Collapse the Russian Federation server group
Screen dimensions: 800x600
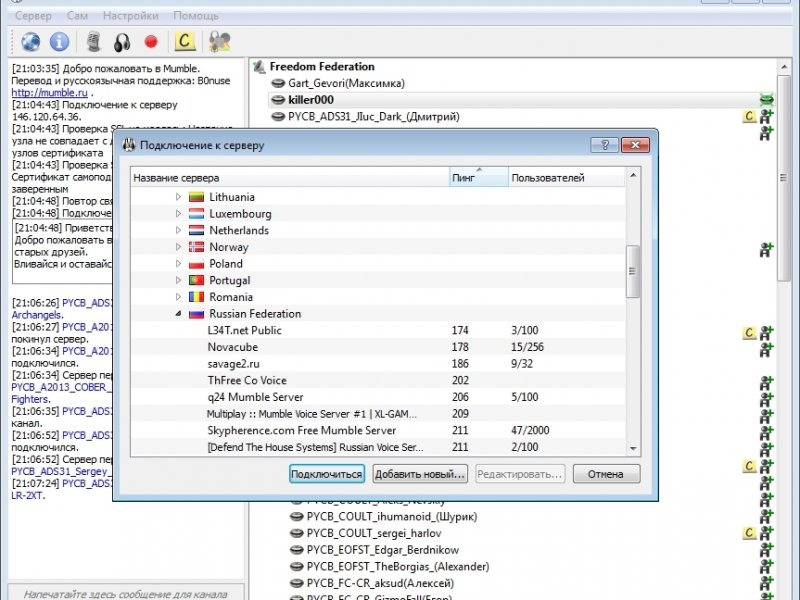pyautogui.click(x=178, y=313)
